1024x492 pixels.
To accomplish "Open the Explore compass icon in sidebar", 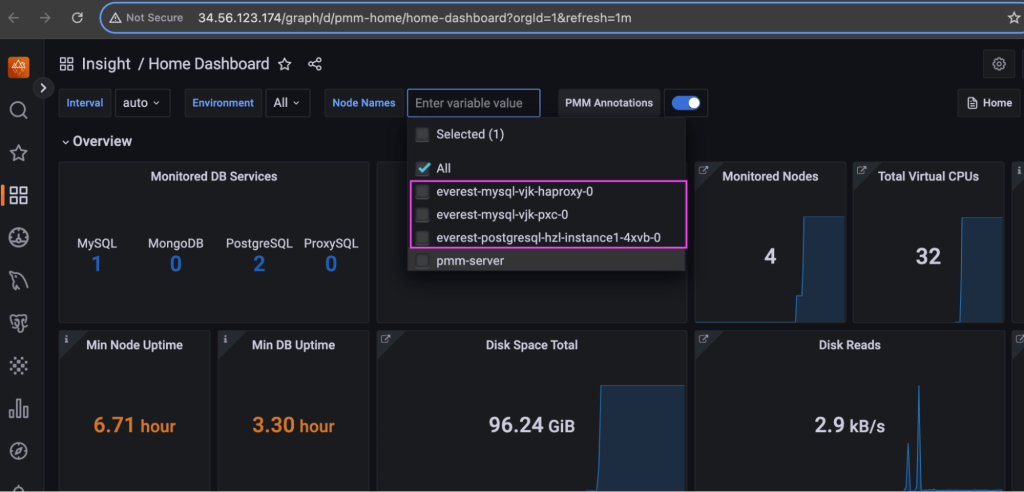I will point(18,451).
